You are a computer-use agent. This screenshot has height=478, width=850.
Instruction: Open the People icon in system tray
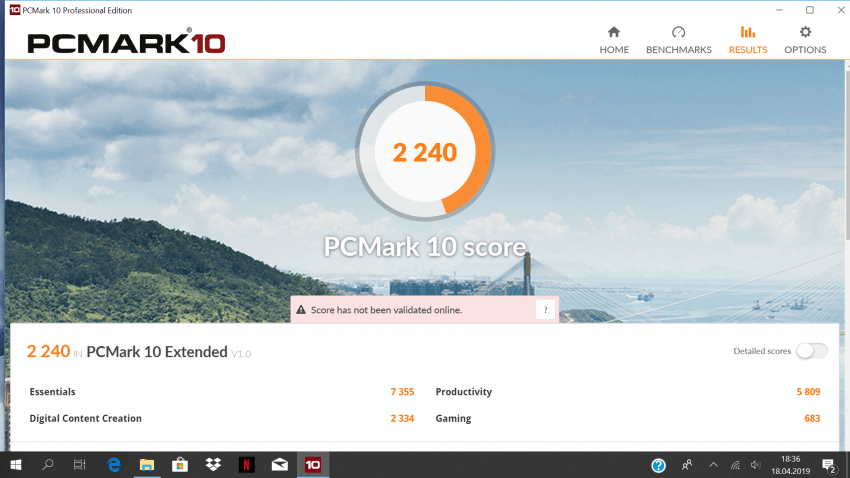click(687, 465)
